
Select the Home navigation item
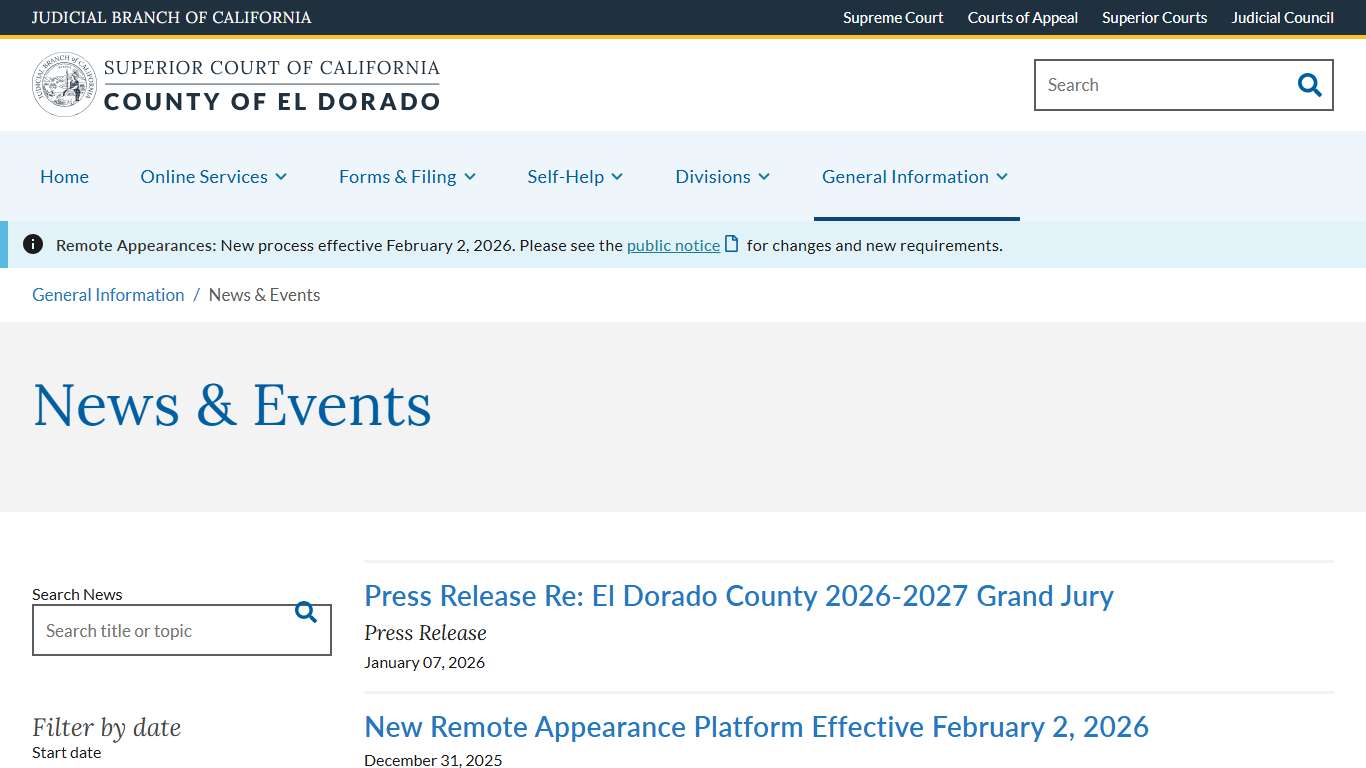[x=64, y=176]
